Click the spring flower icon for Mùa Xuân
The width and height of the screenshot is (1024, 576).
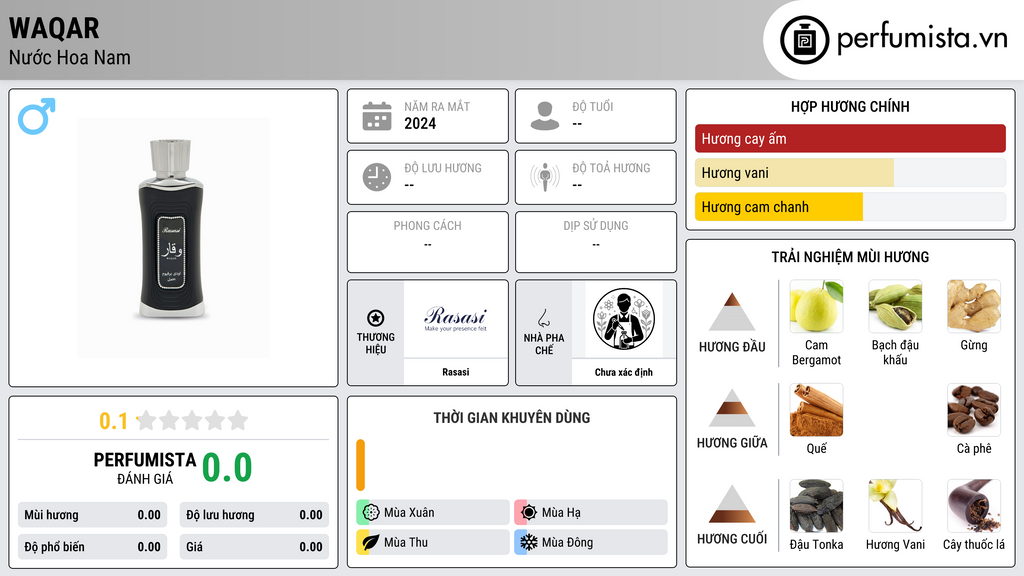point(371,512)
